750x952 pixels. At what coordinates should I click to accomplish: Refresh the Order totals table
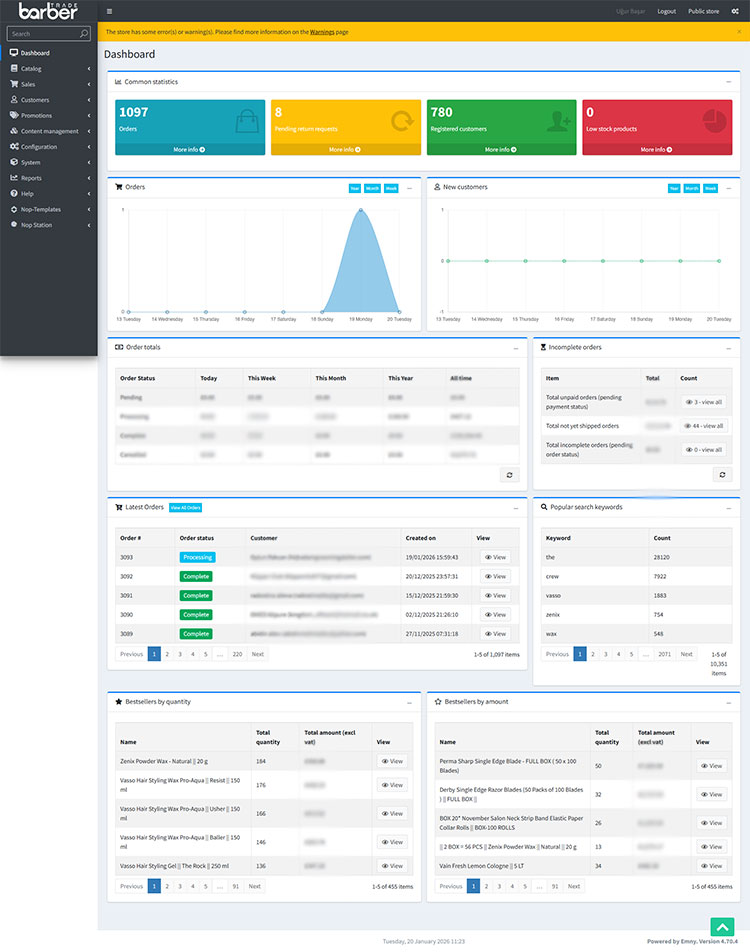pyautogui.click(x=510, y=475)
